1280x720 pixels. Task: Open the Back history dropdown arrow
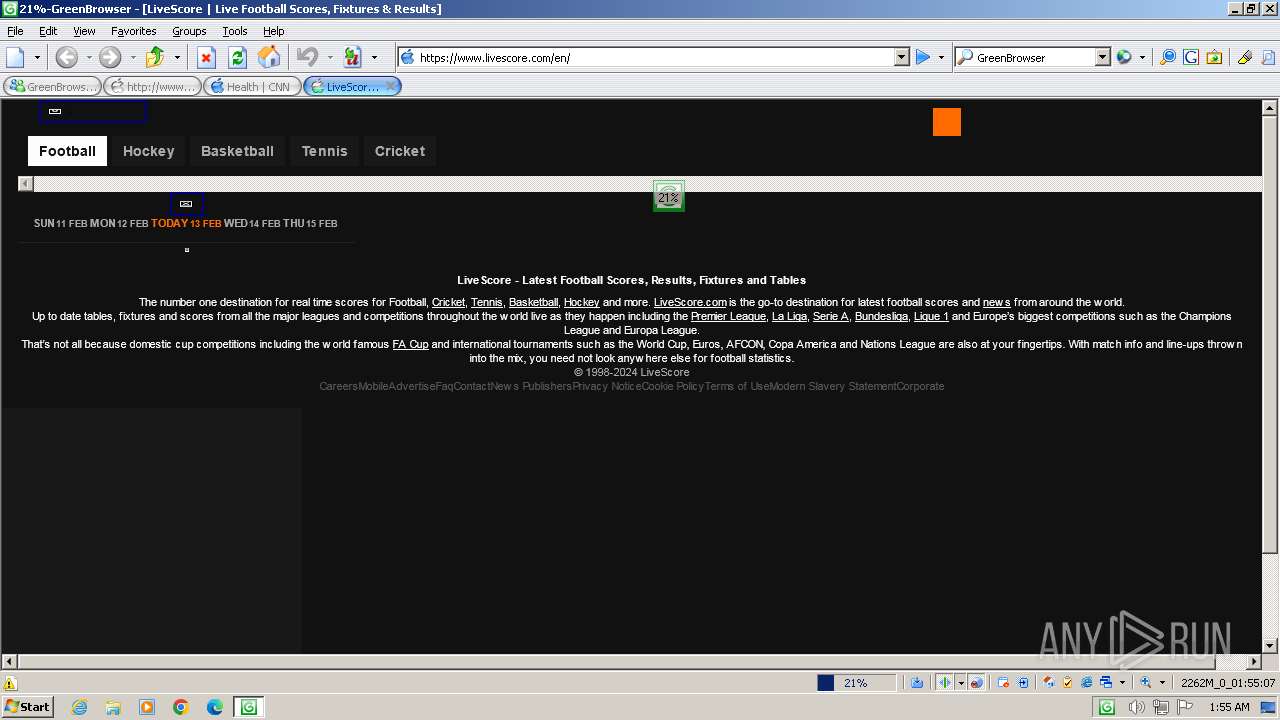click(x=88, y=57)
